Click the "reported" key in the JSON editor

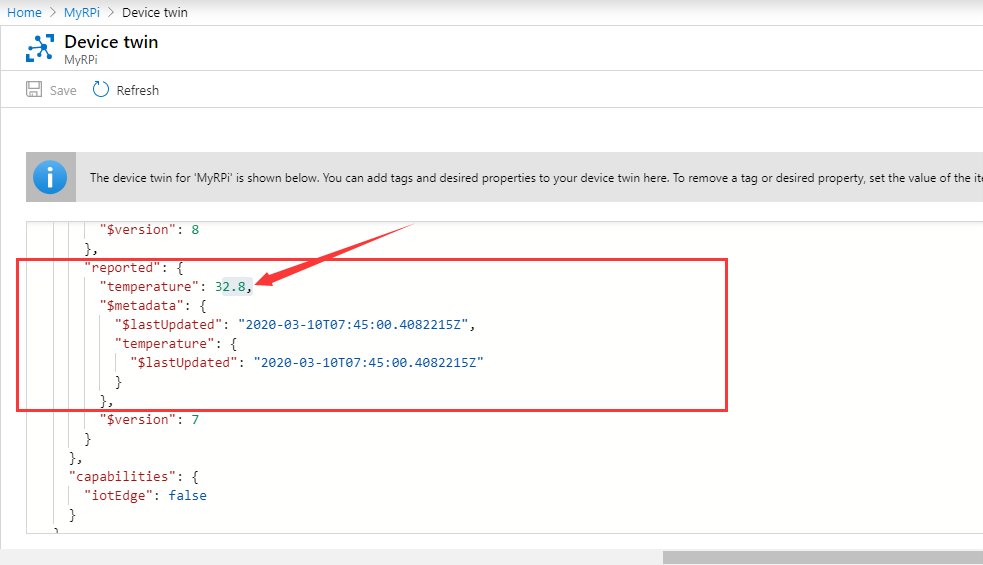pos(122,268)
